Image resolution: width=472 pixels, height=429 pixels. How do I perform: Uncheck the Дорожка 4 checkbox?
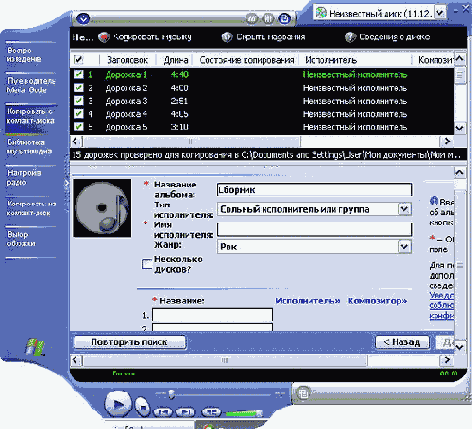tap(78, 114)
